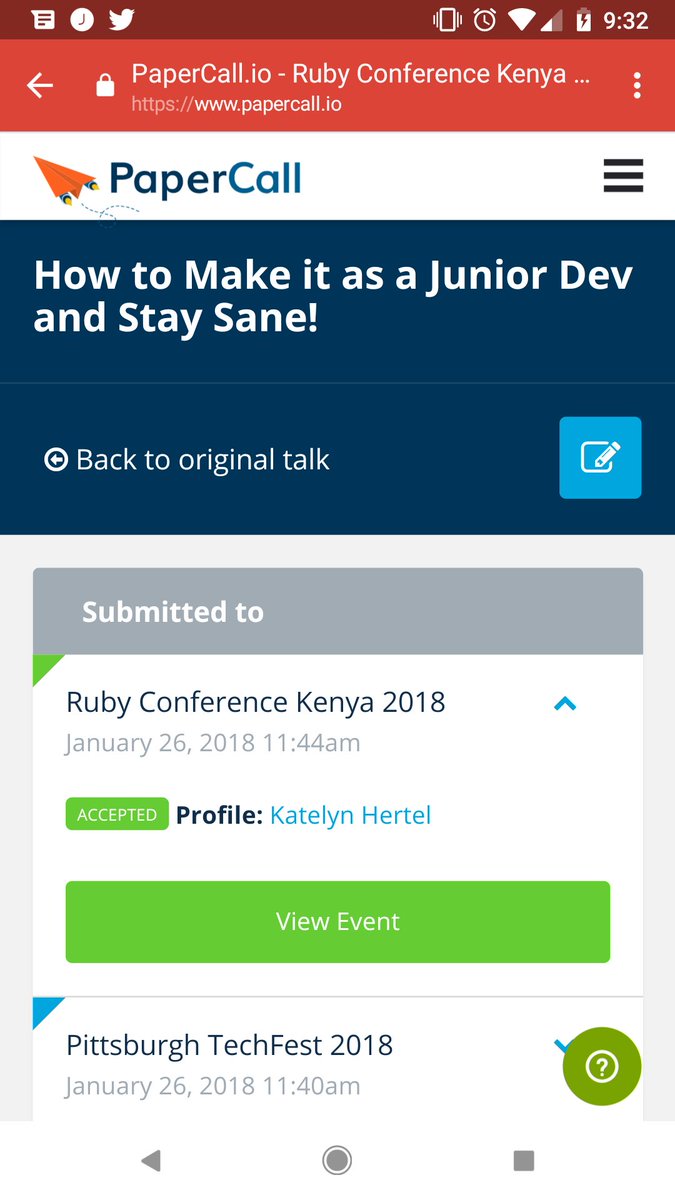
Task: Tap the clock notification icon in status bar
Action: [82, 20]
